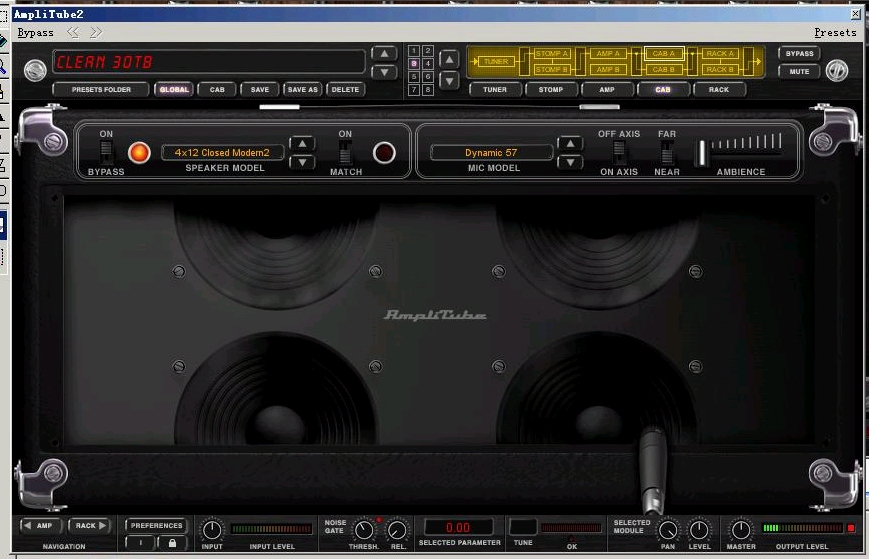Screen dimensions: 869x559
Task: Click the SAVE AS button
Action: coord(303,90)
